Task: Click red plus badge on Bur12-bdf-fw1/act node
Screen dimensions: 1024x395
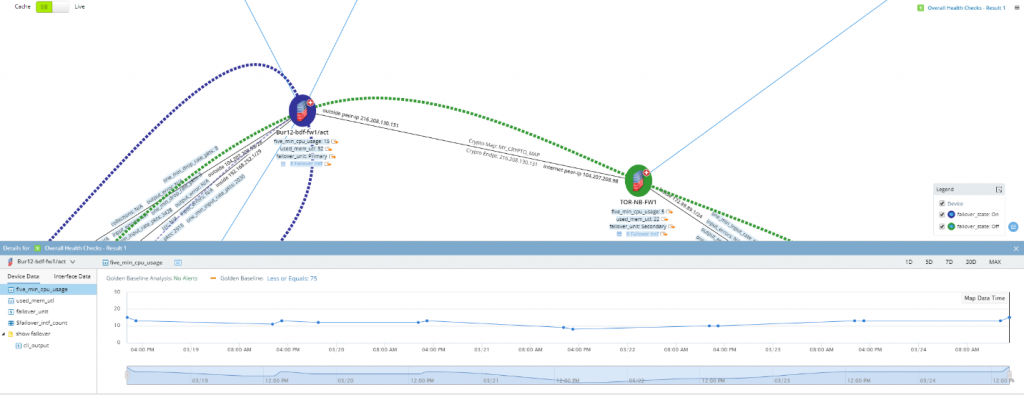Action: (310, 103)
